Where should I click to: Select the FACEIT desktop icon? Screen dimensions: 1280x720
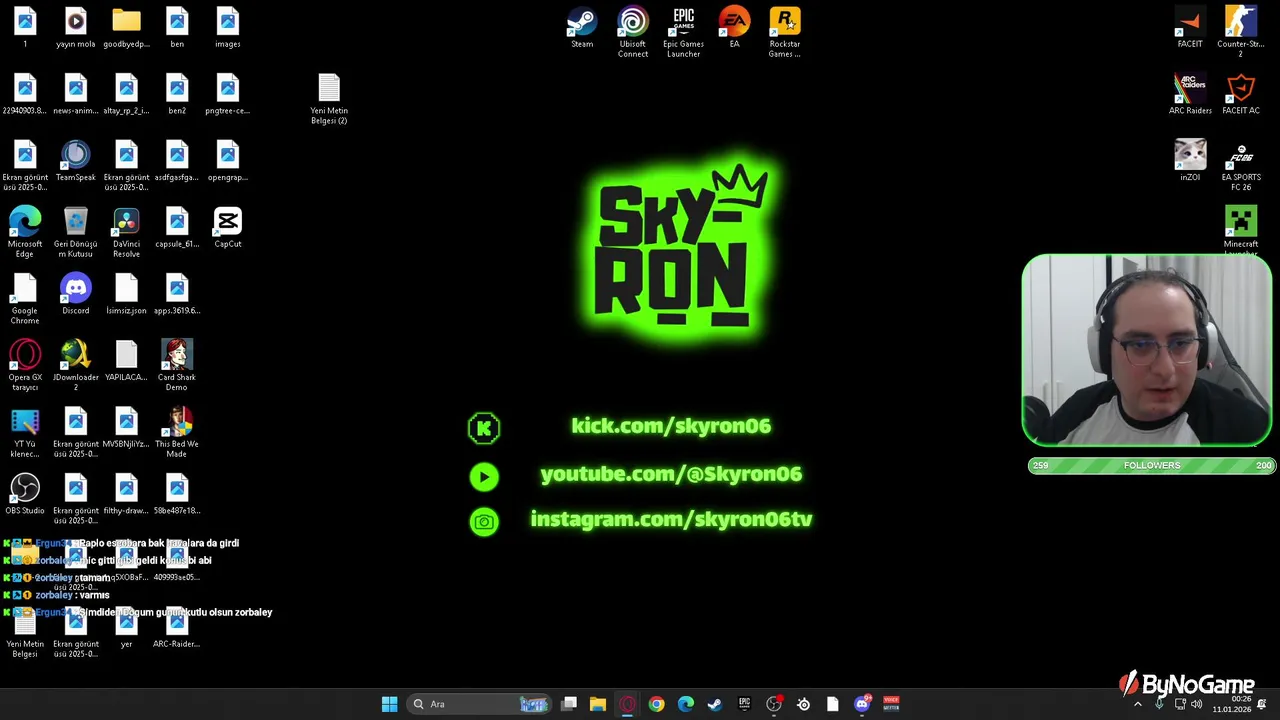point(1190,28)
